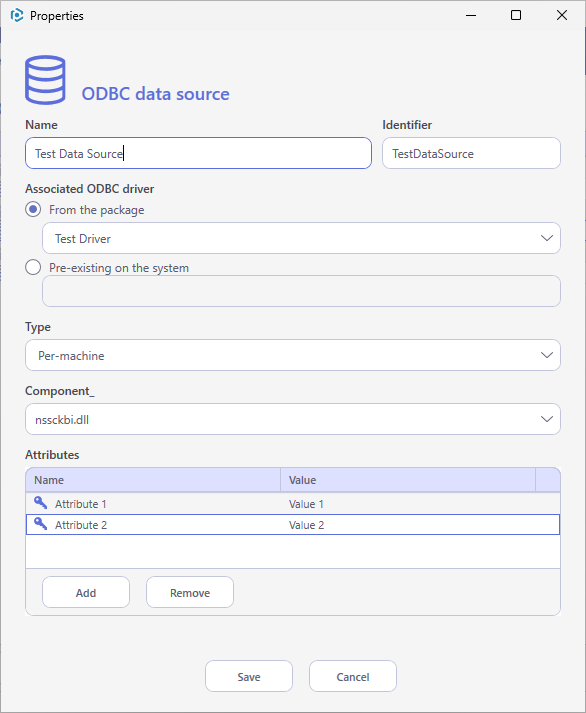The image size is (586, 713).
Task: Open the Type Per-machine dropdown
Action: (x=293, y=355)
